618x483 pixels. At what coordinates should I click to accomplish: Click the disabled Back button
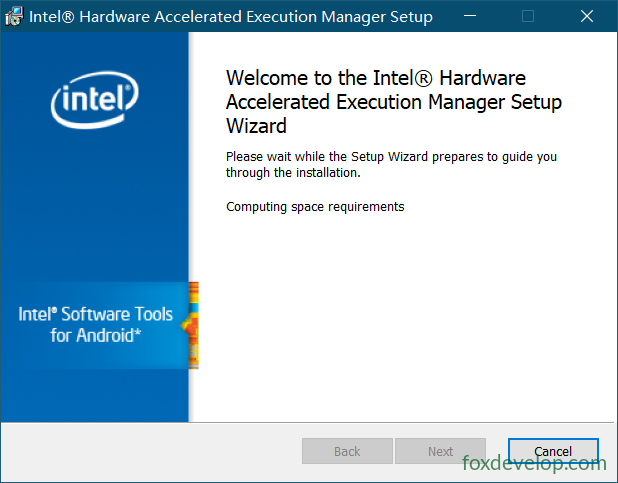(347, 451)
